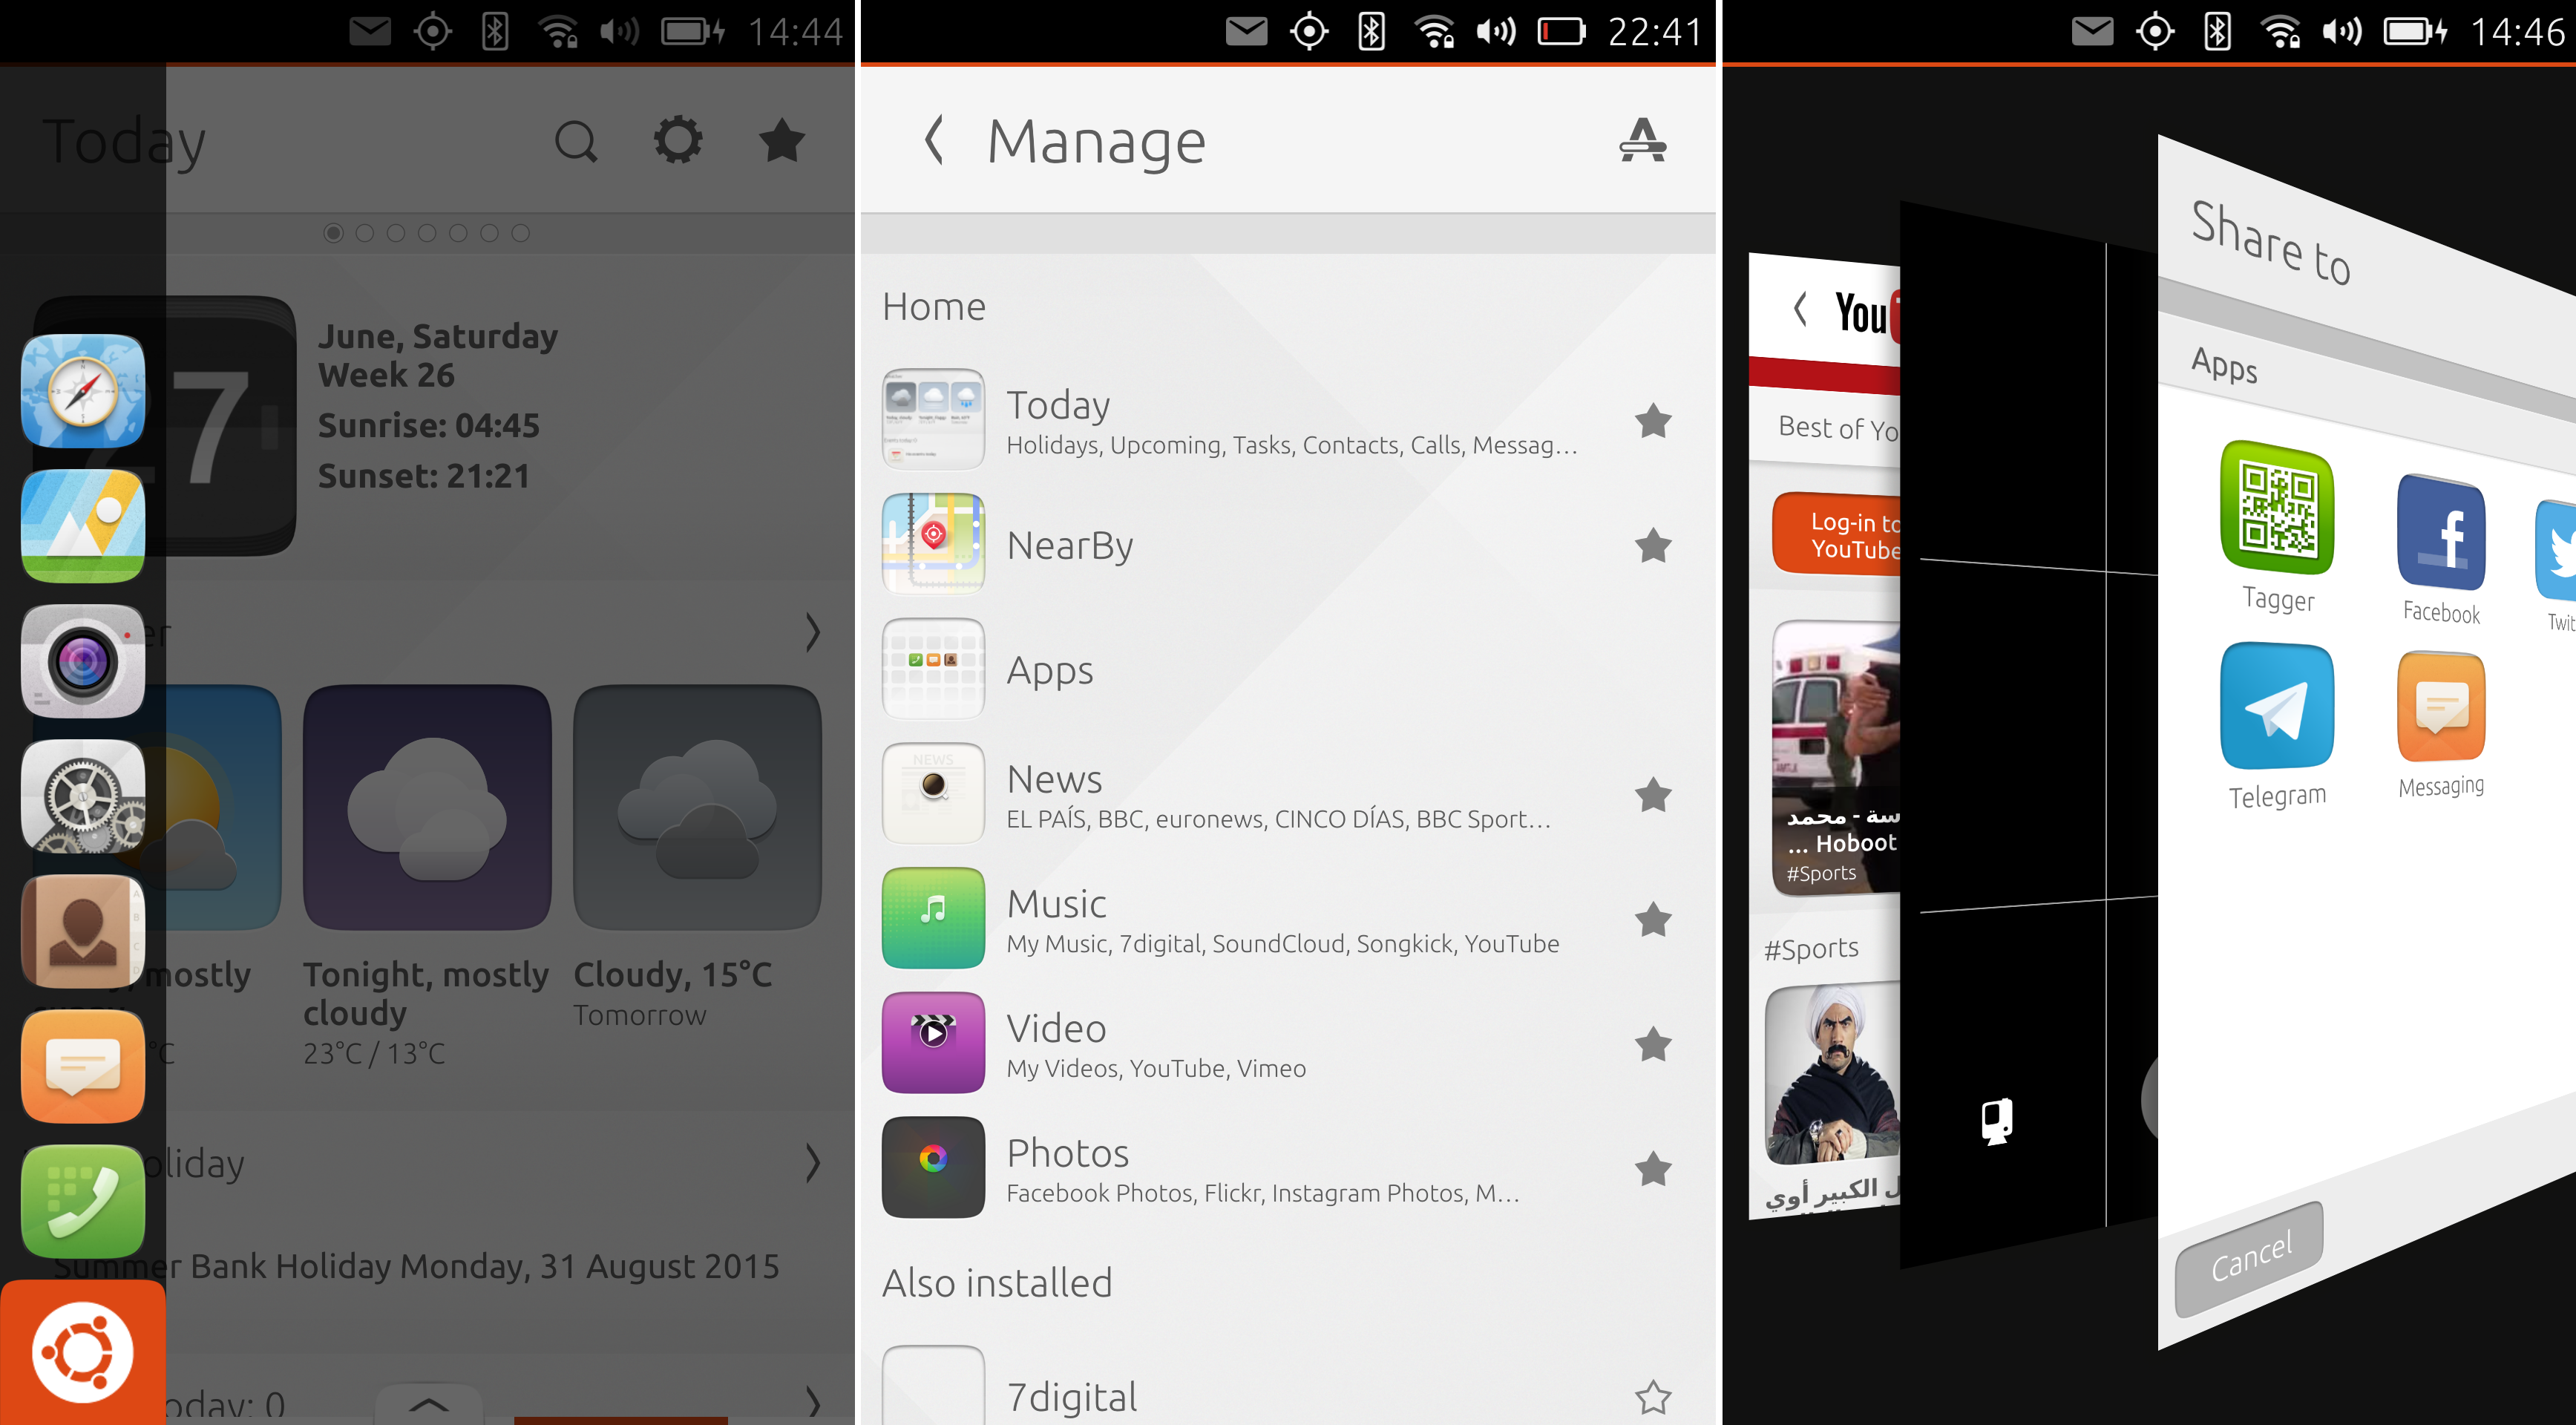Open the Contacts app in the launcher
The image size is (2576, 1425).
pyautogui.click(x=83, y=931)
